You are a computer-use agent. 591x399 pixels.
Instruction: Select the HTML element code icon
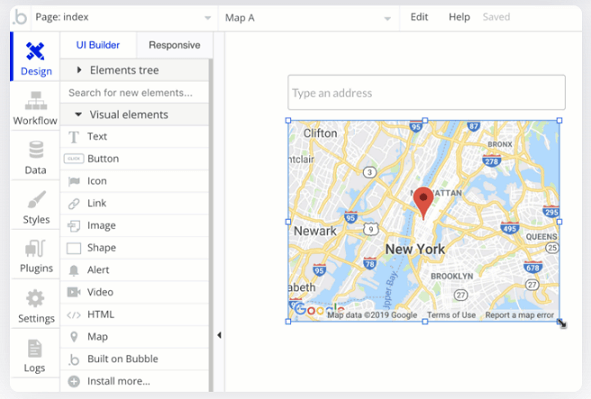pos(73,315)
